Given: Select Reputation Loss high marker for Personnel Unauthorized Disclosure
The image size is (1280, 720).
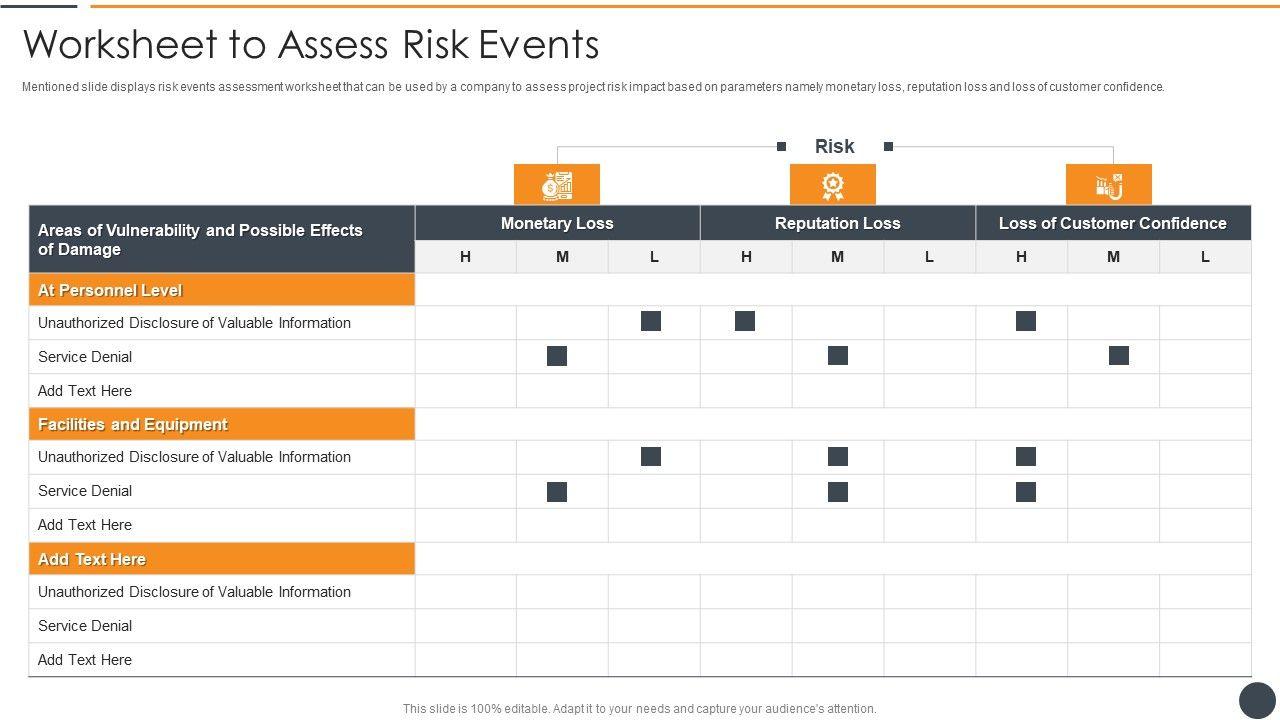Looking at the screenshot, I should [745, 321].
